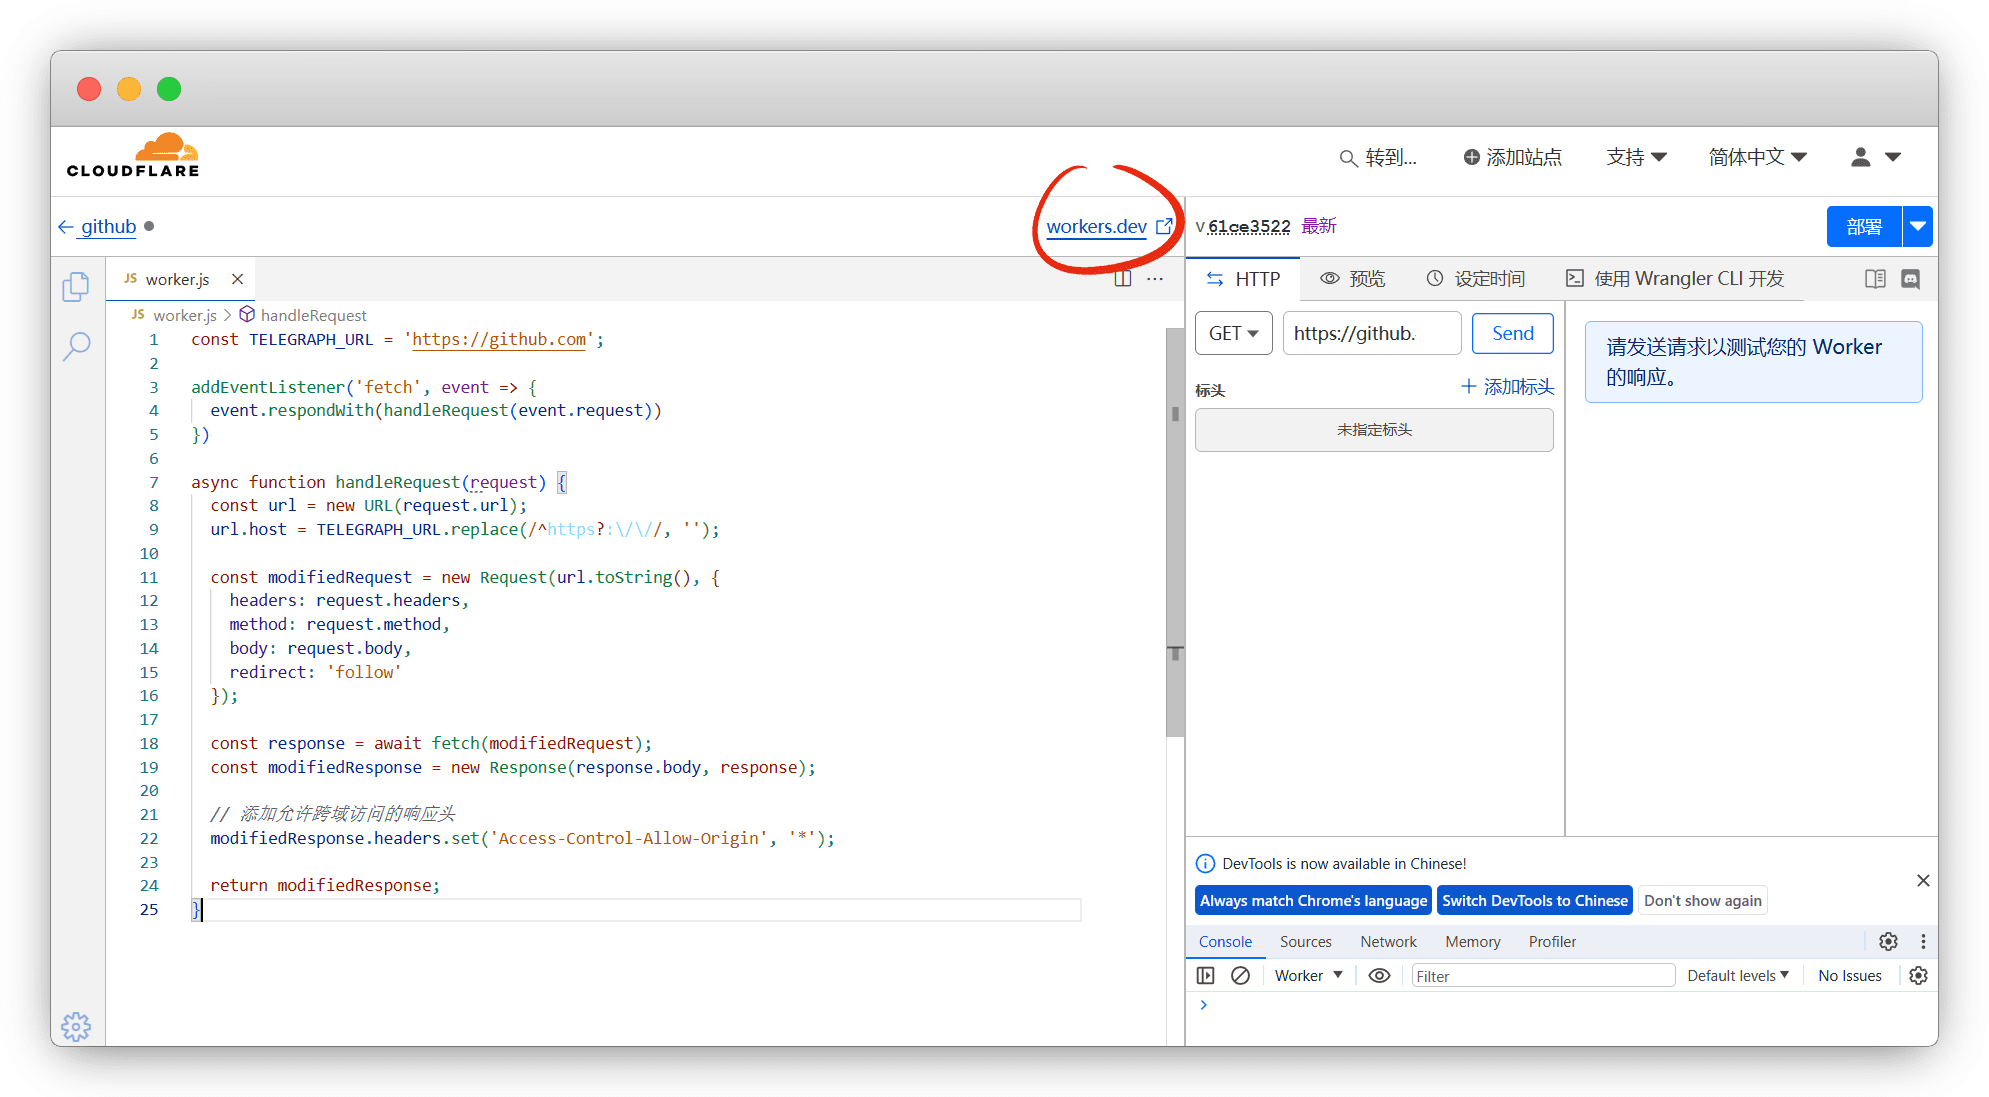Close the DevTools language notice
Image resolution: width=1989 pixels, height=1097 pixels.
[1922, 881]
